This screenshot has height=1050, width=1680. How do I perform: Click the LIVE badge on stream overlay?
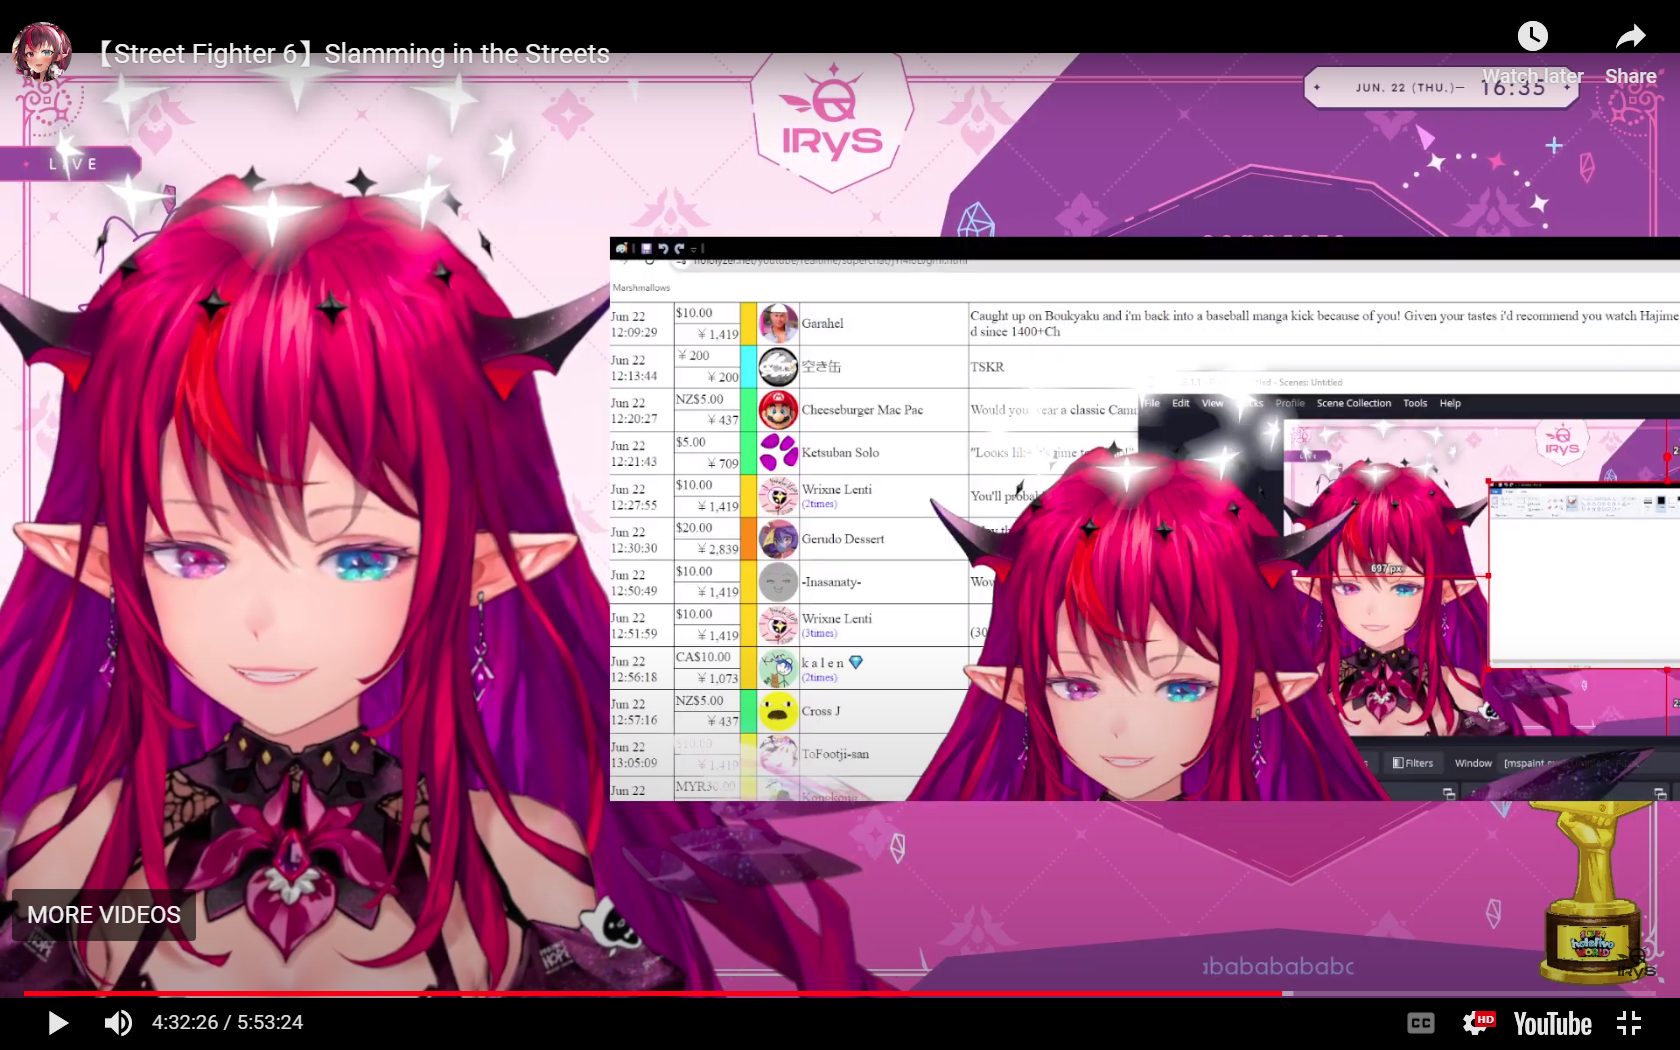(72, 164)
